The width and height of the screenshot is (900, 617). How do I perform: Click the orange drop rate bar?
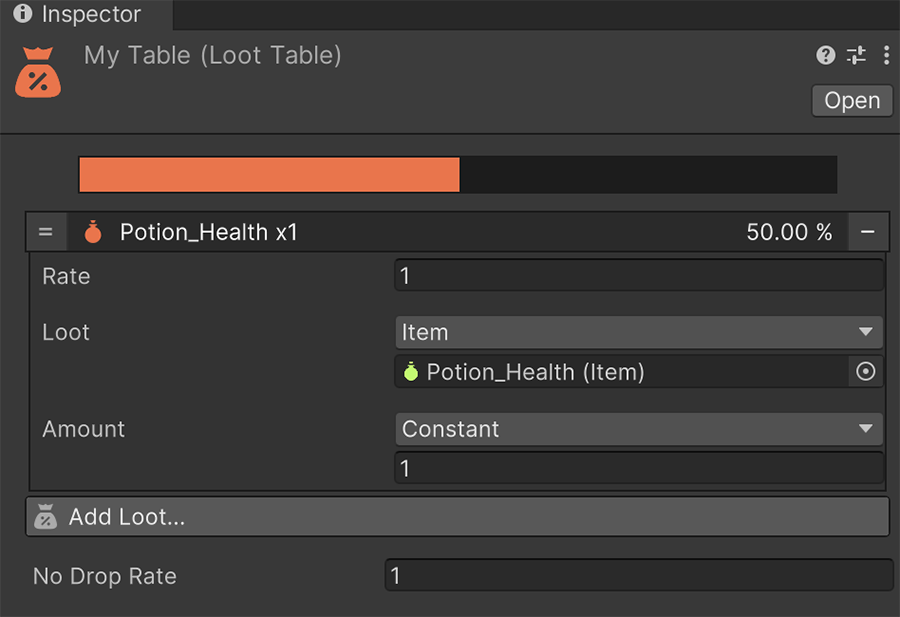pyautogui.click(x=268, y=174)
